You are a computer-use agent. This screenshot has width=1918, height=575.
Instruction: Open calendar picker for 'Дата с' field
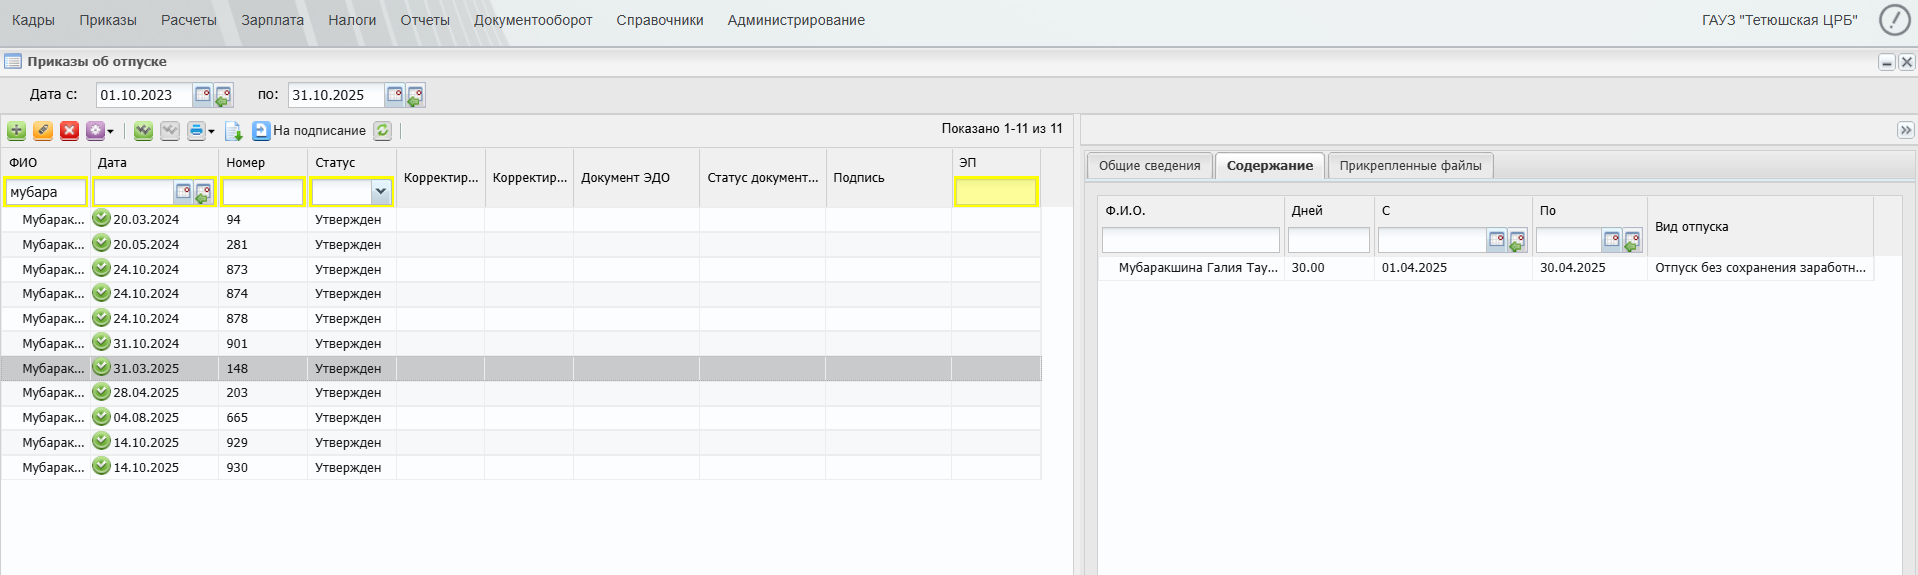(203, 95)
